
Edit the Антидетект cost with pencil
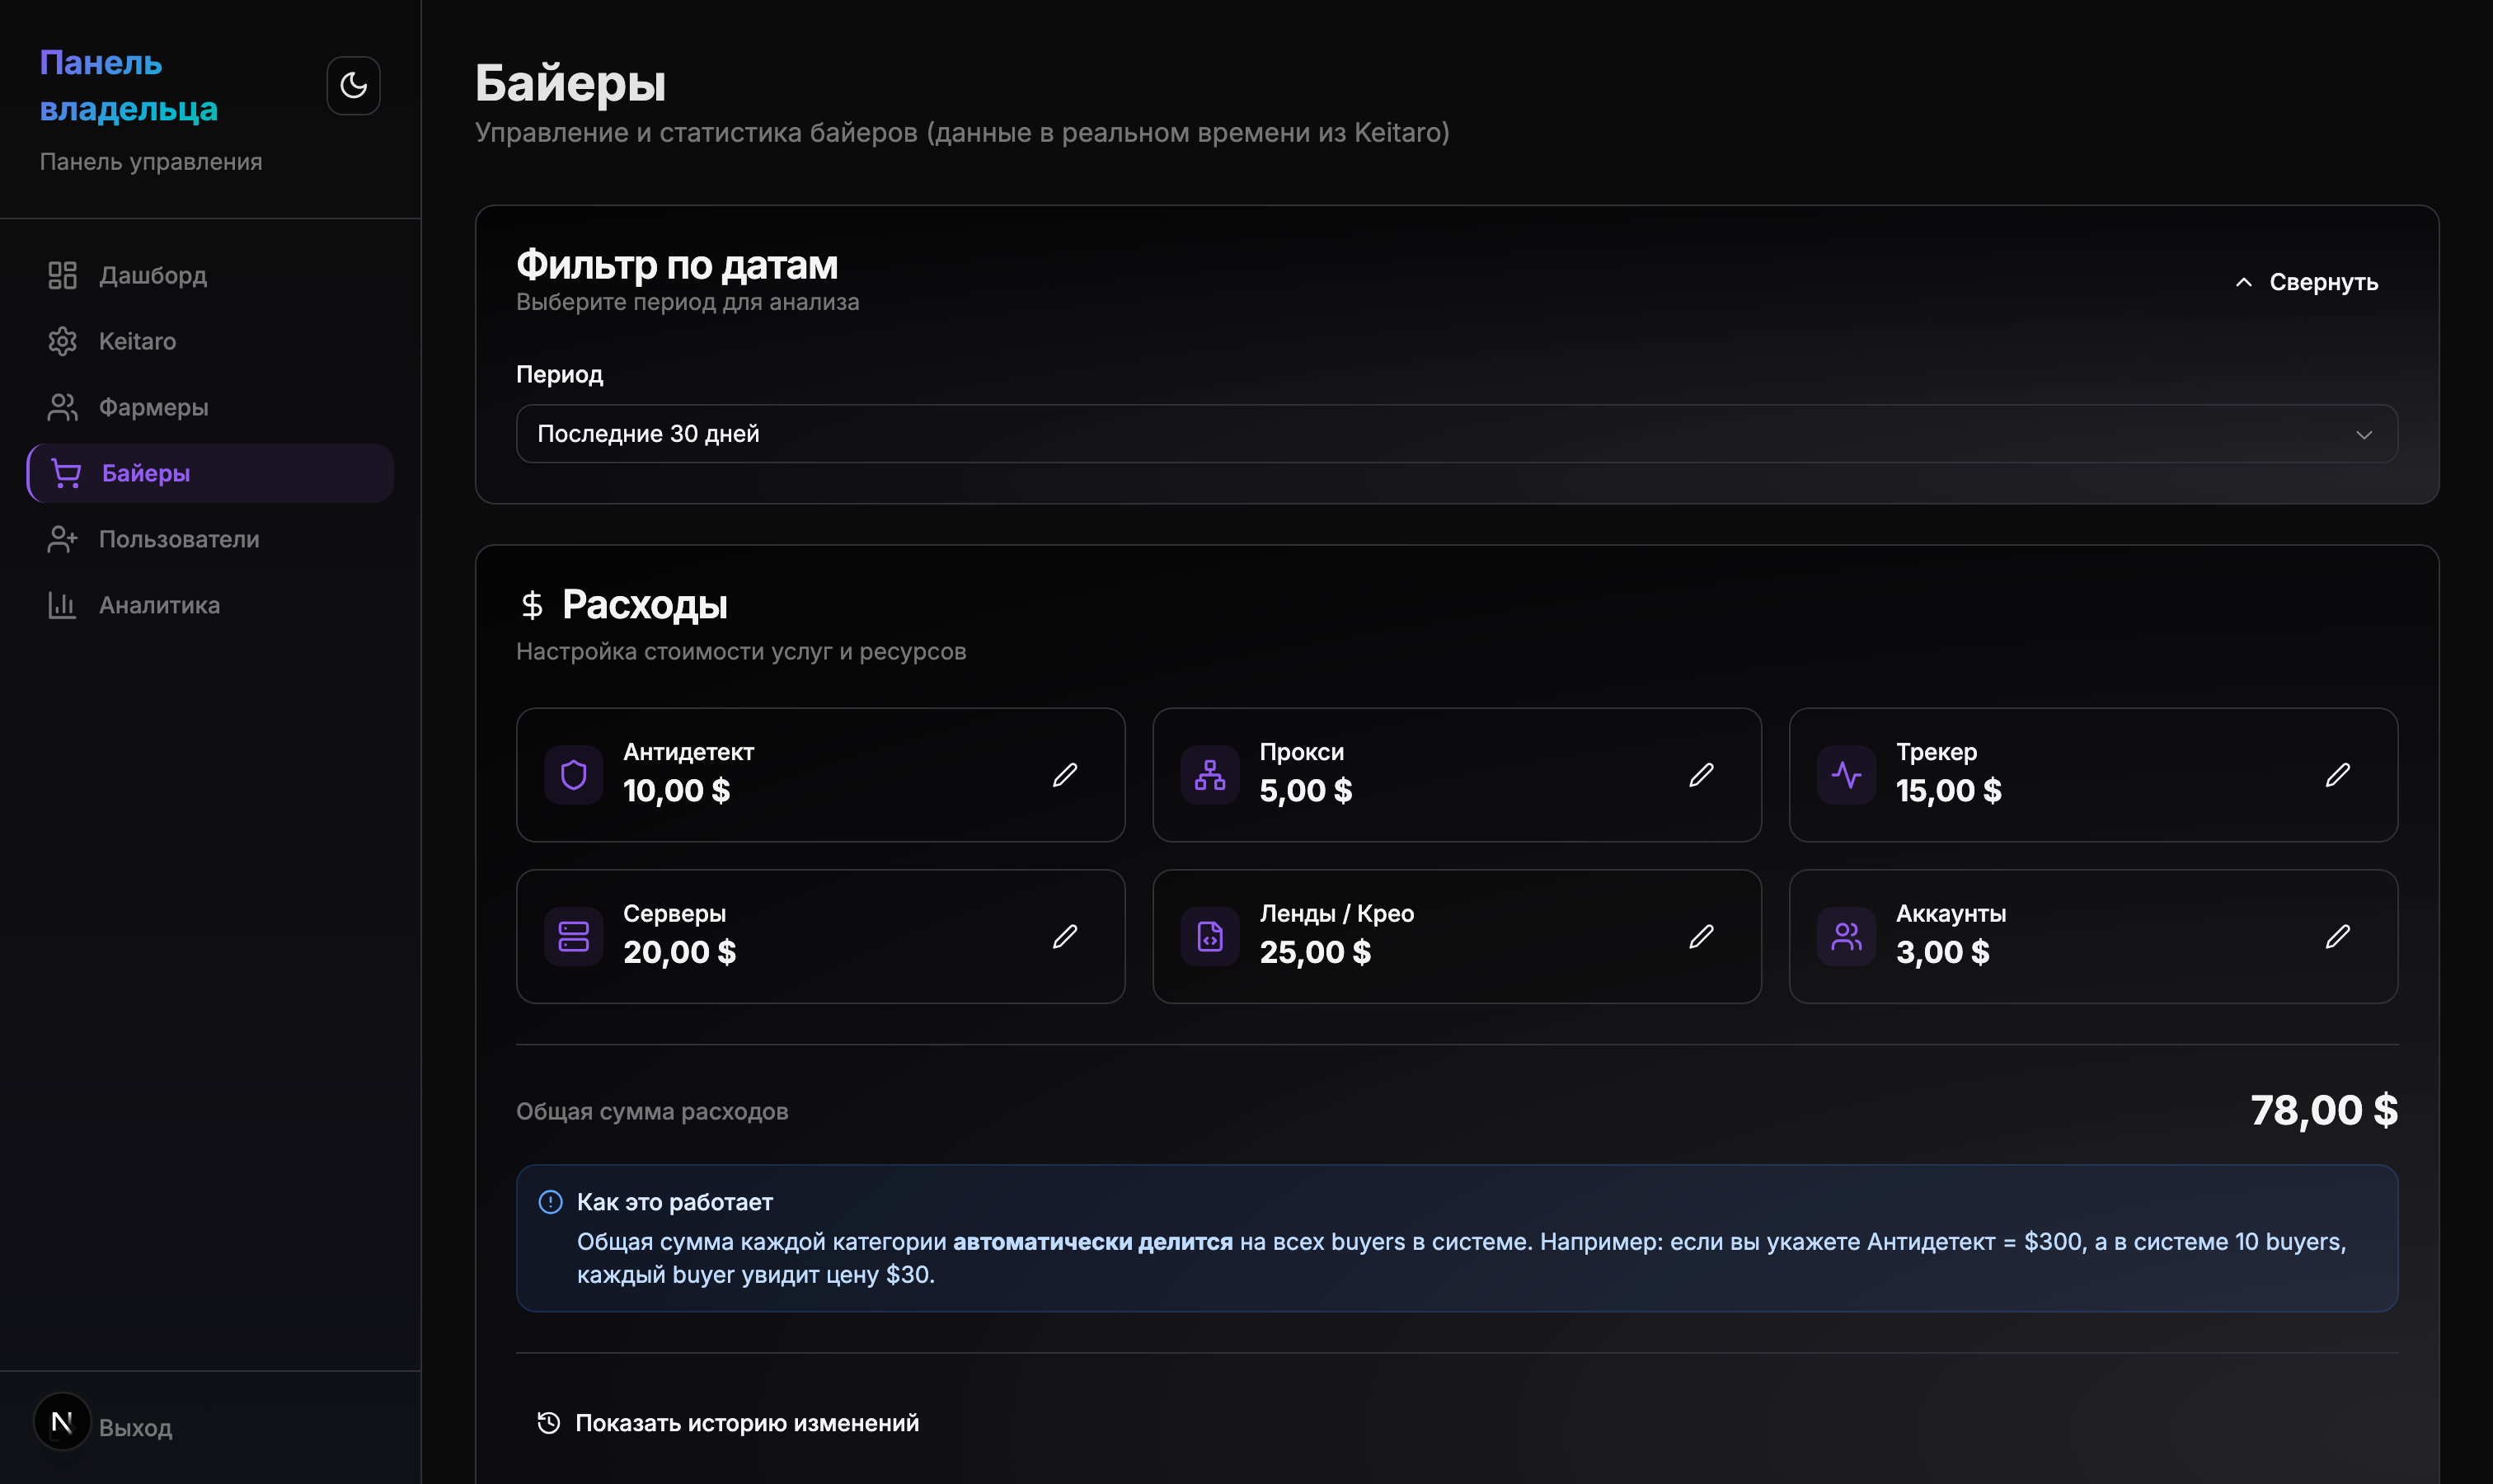[1065, 775]
